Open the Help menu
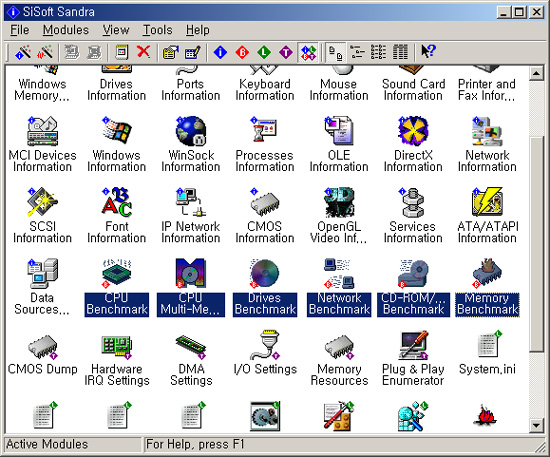550x457 pixels. [197, 30]
